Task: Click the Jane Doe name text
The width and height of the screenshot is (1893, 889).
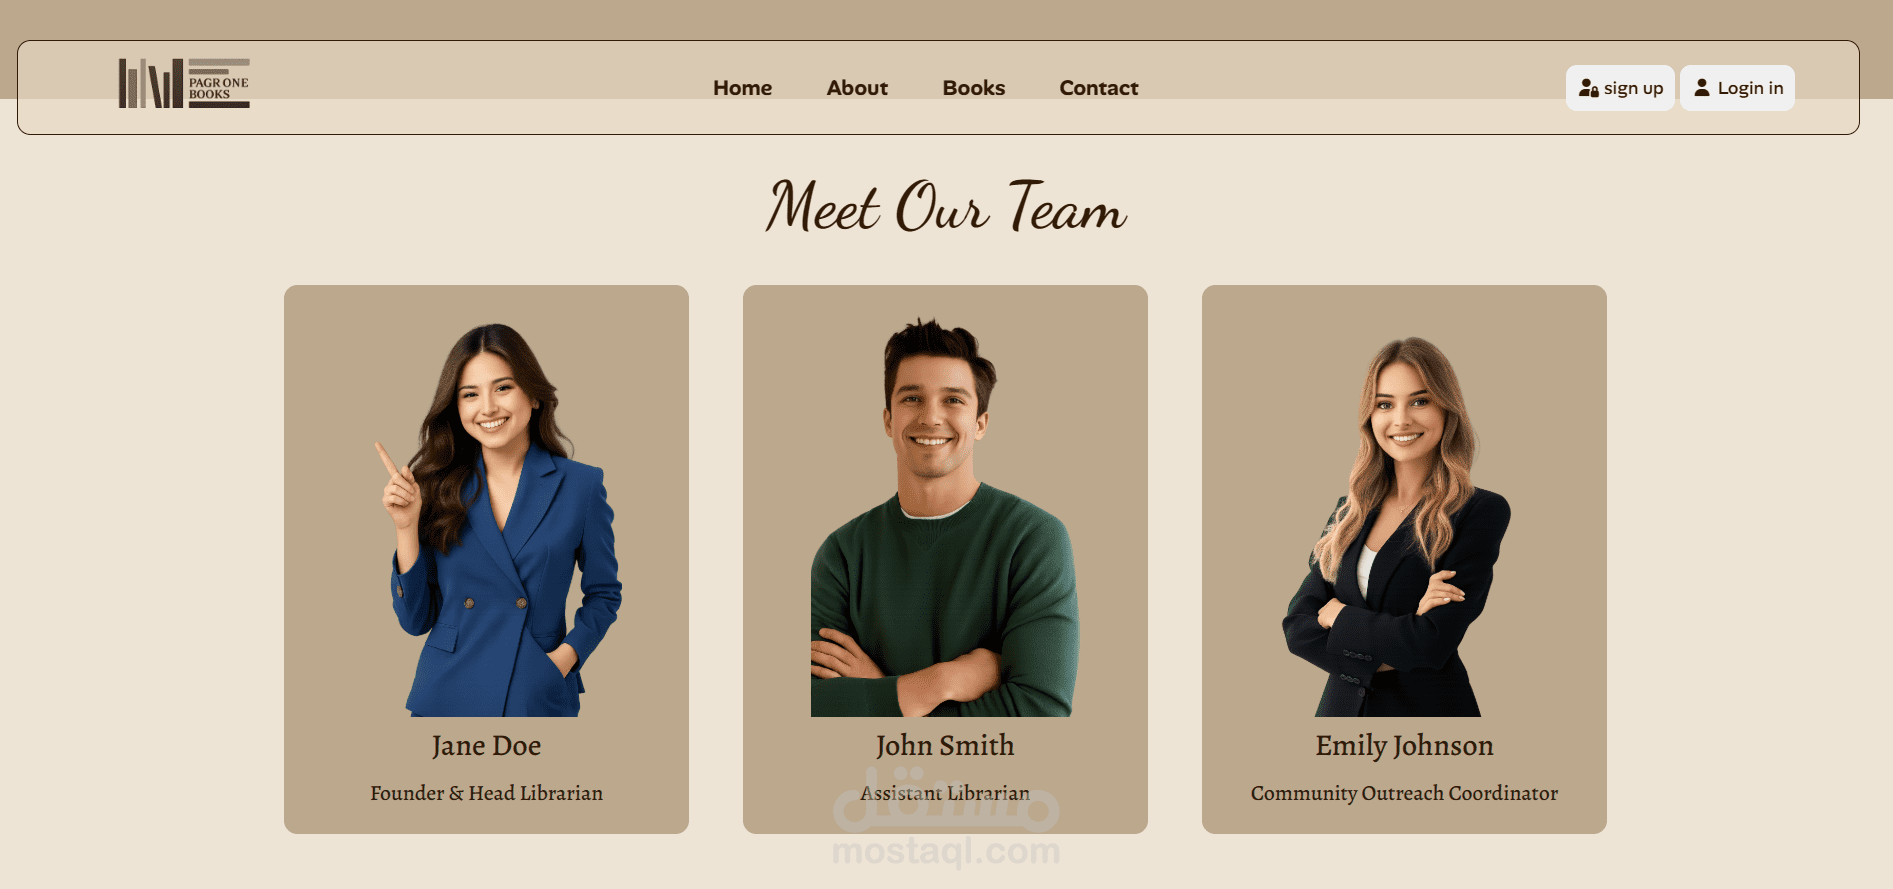Action: click(486, 746)
